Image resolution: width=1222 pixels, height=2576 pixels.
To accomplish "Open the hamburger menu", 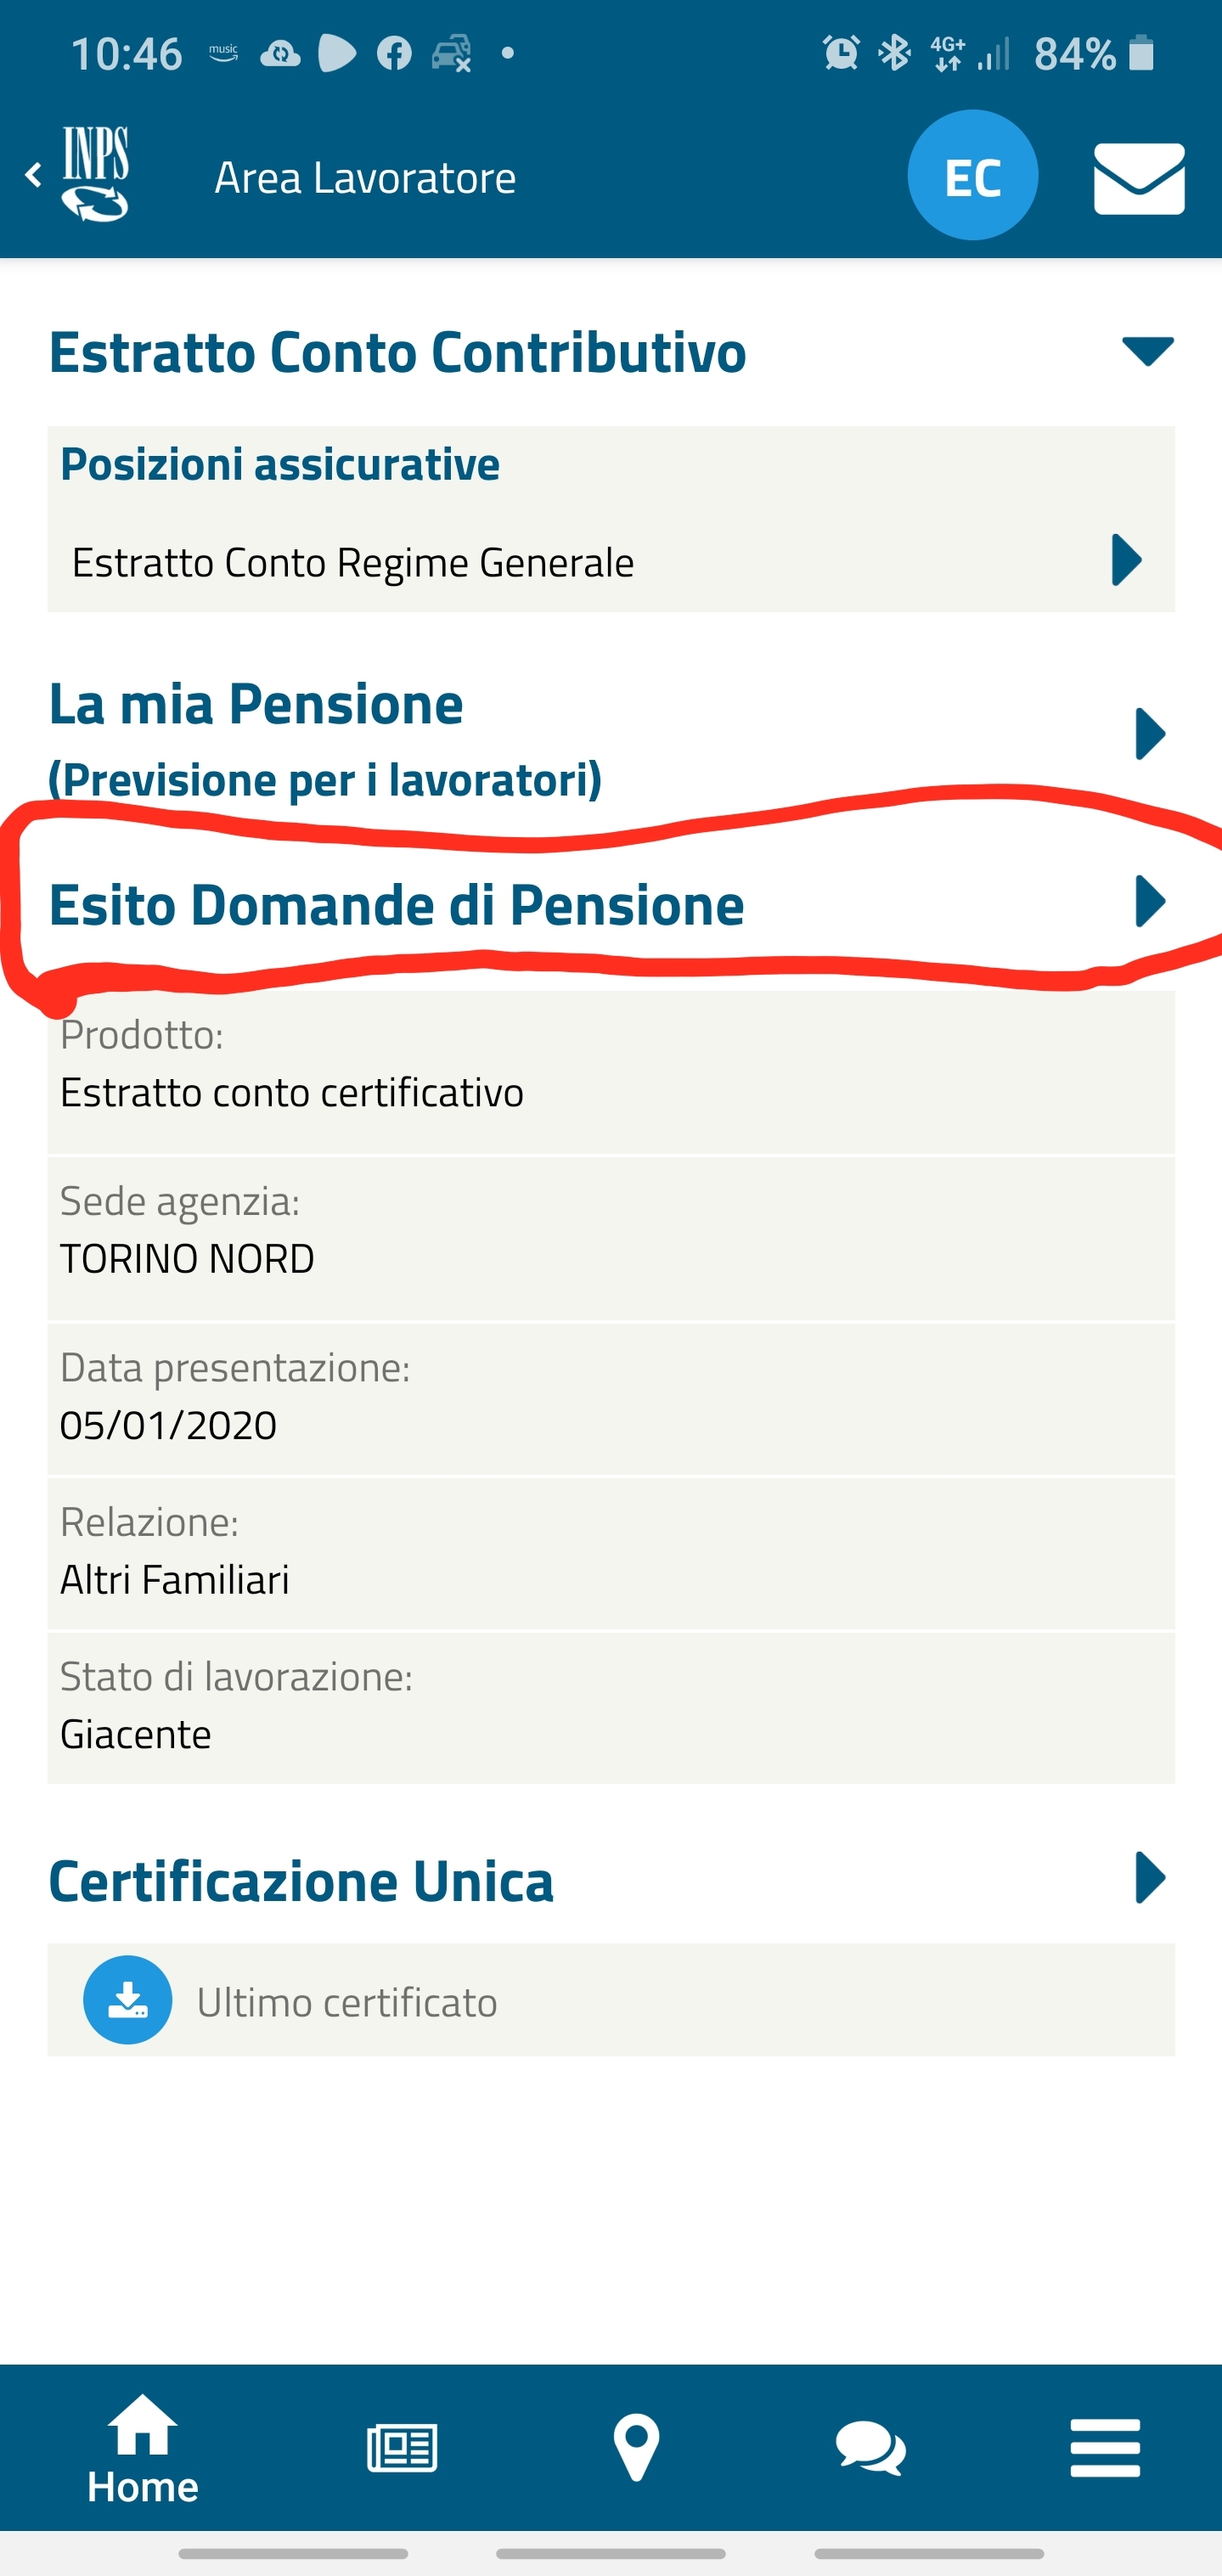I will coord(1104,2448).
